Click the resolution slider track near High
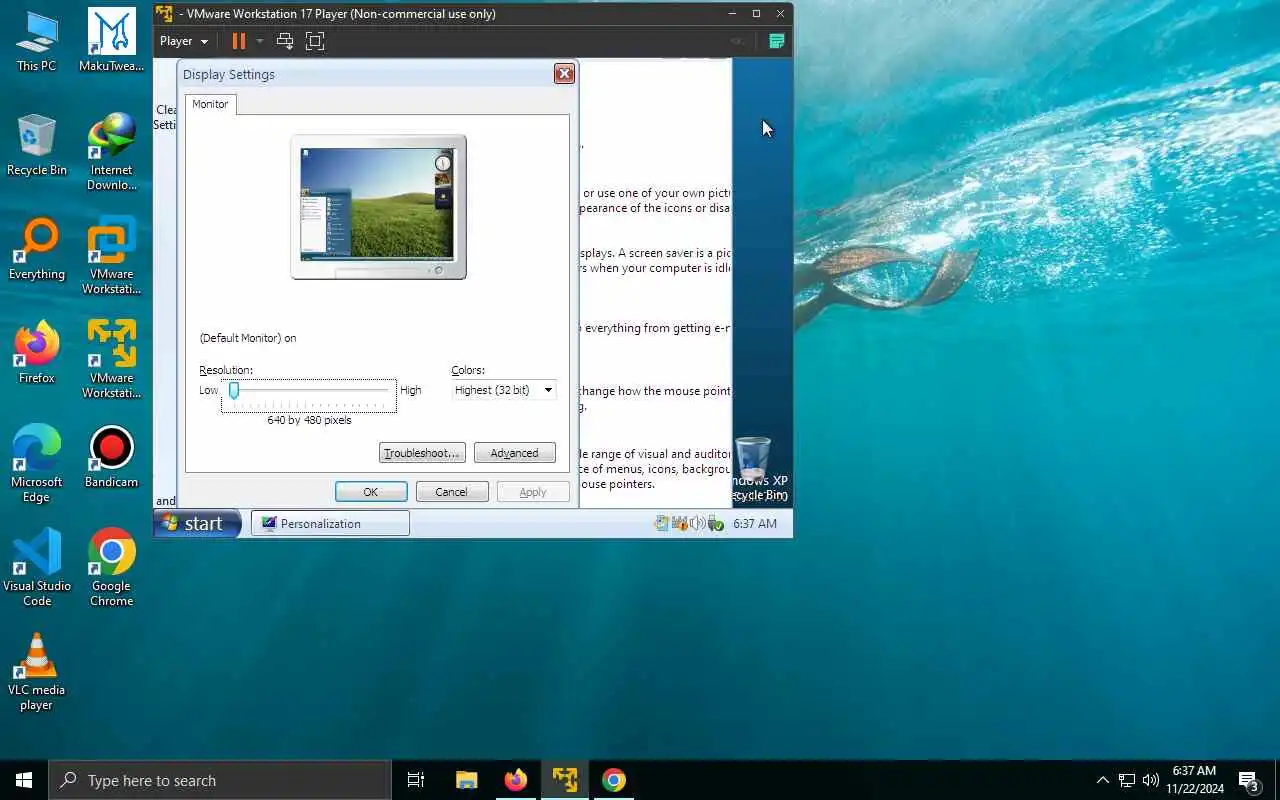Screen dimensions: 1280x800 [x=386, y=390]
